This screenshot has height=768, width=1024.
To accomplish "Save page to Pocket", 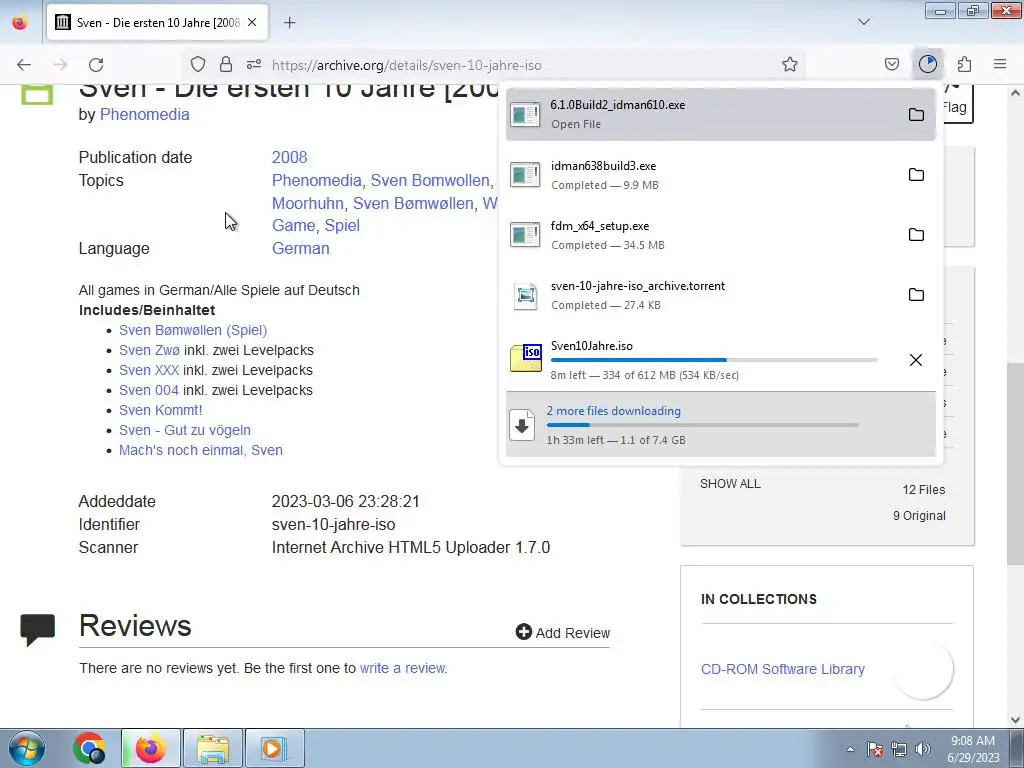I will pyautogui.click(x=892, y=64).
